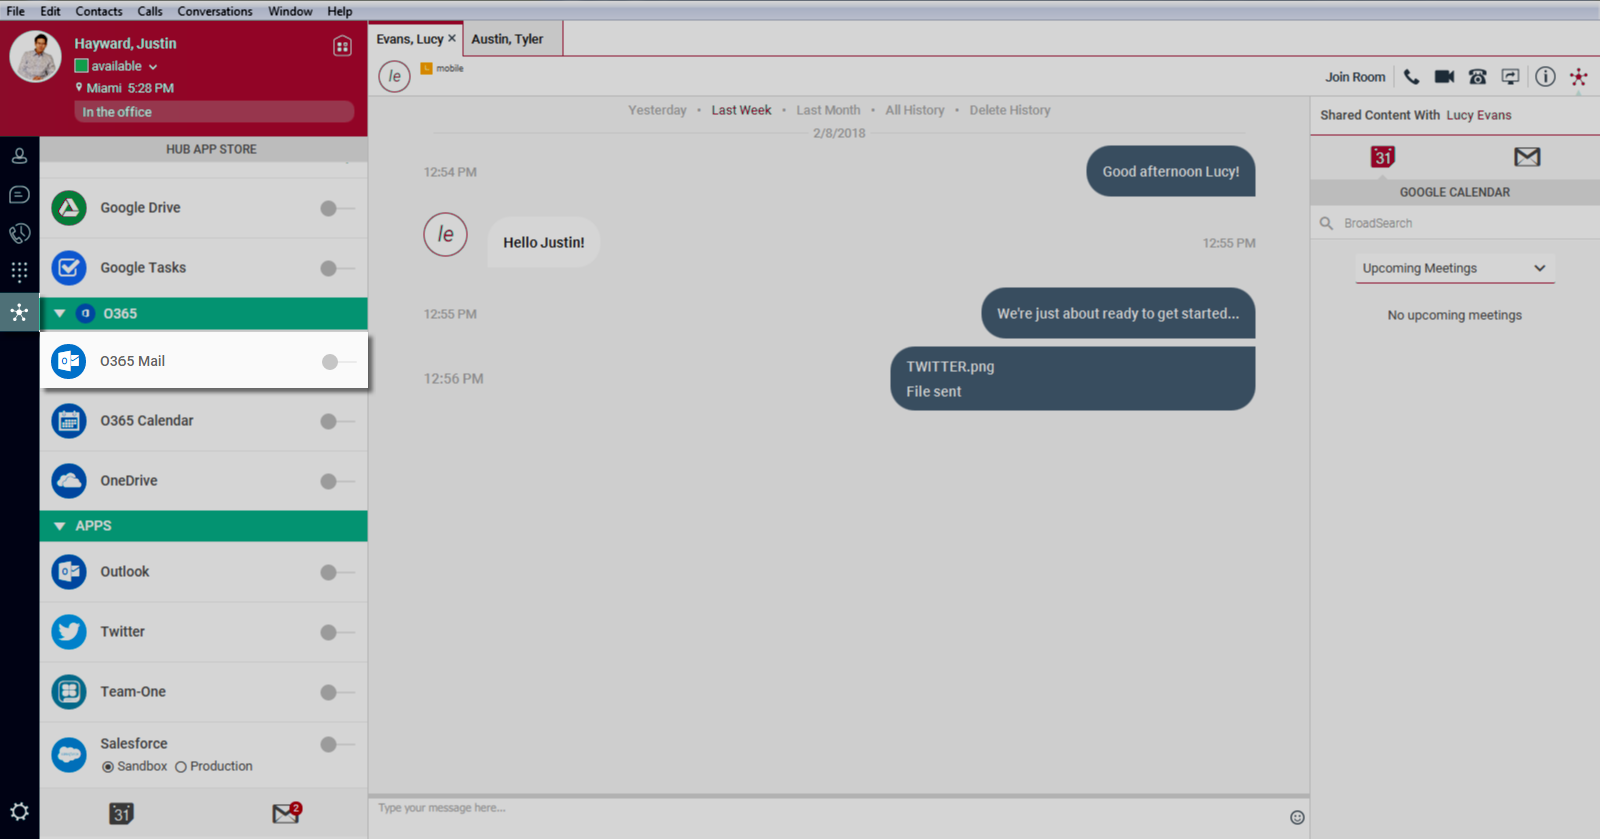The height and width of the screenshot is (839, 1600).
Task: Click the O365 Mail app icon
Action: pos(69,361)
